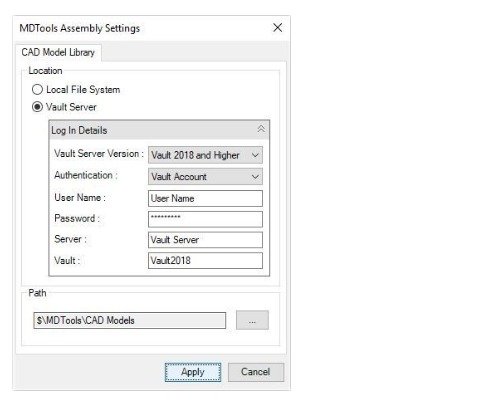Switch to the CAD Model Library tab
This screenshot has width=490, height=404.
[x=58, y=52]
